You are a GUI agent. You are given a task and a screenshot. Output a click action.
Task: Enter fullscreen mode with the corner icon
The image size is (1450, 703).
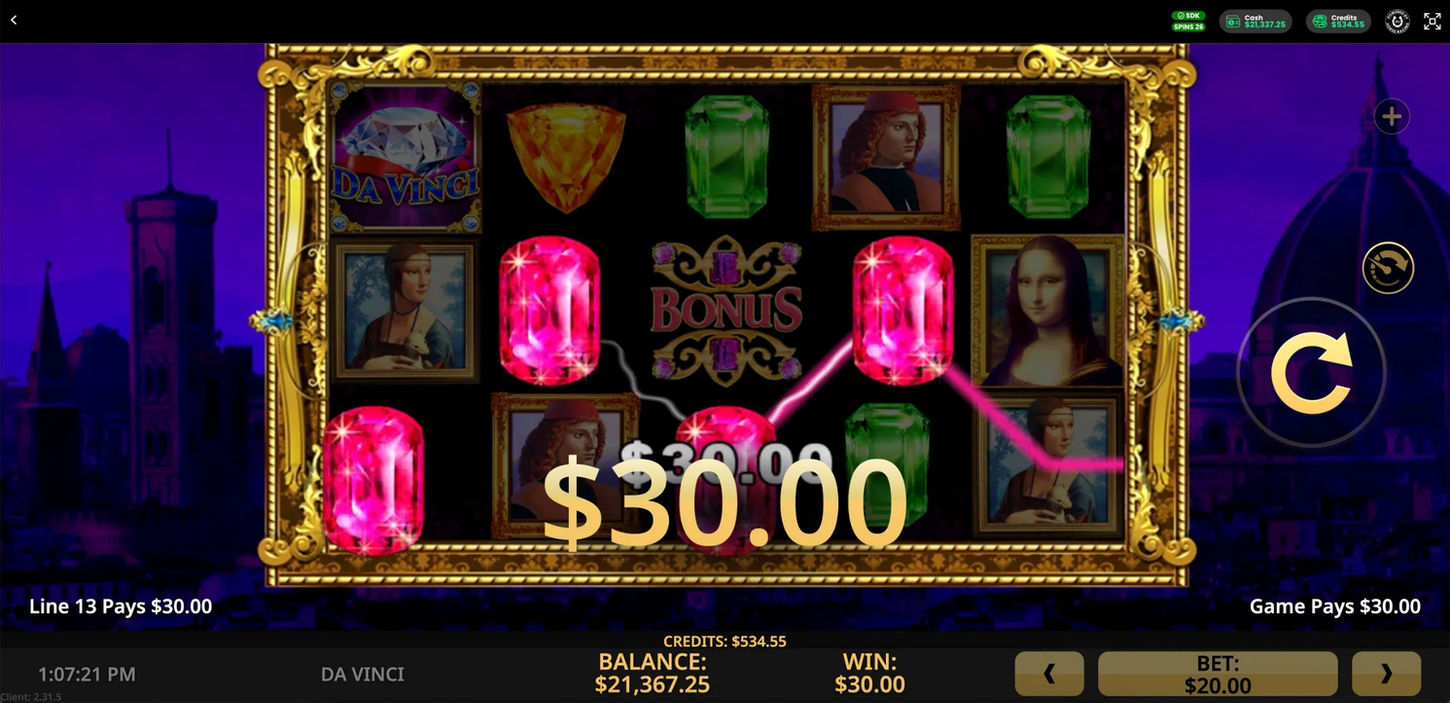1432,21
